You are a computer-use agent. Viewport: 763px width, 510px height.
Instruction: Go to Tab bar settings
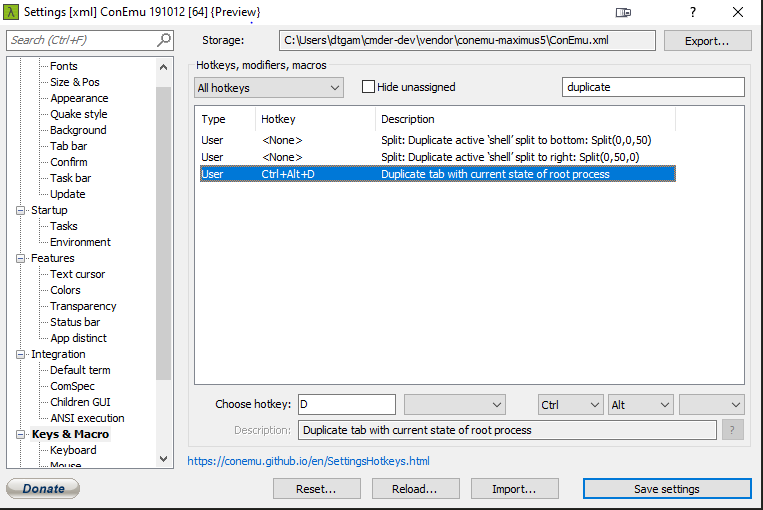click(69, 146)
